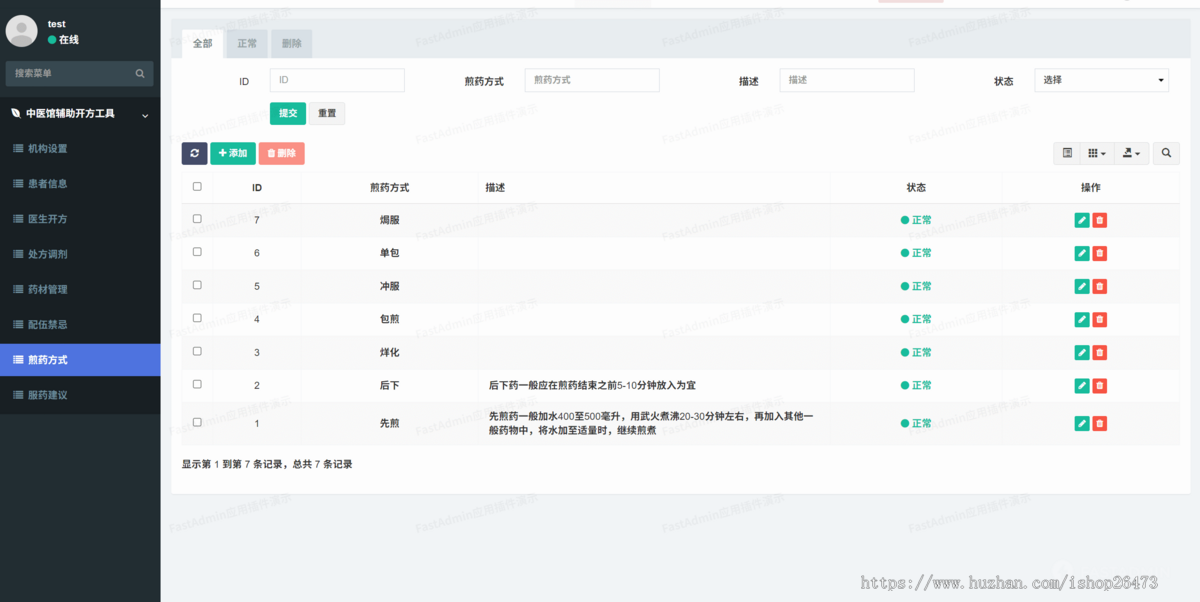This screenshot has height=602, width=1200.
Task: Edit the 先煎 row
Action: [x=1082, y=423]
